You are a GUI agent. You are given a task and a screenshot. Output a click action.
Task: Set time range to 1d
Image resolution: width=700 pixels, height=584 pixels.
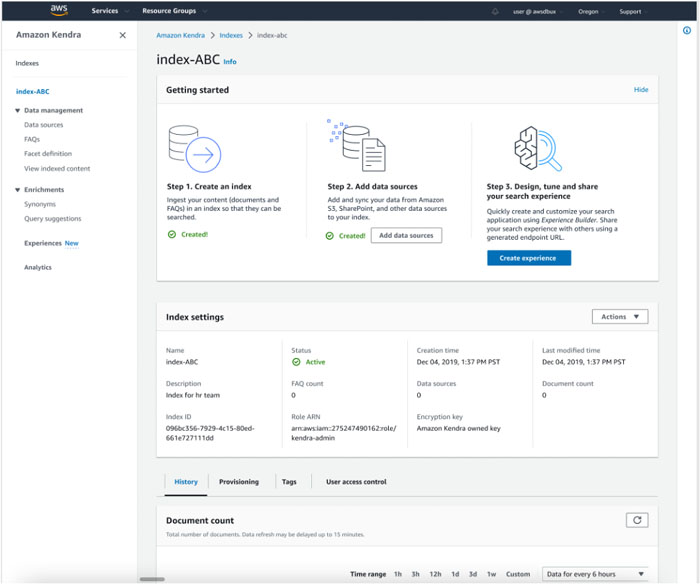coord(455,574)
